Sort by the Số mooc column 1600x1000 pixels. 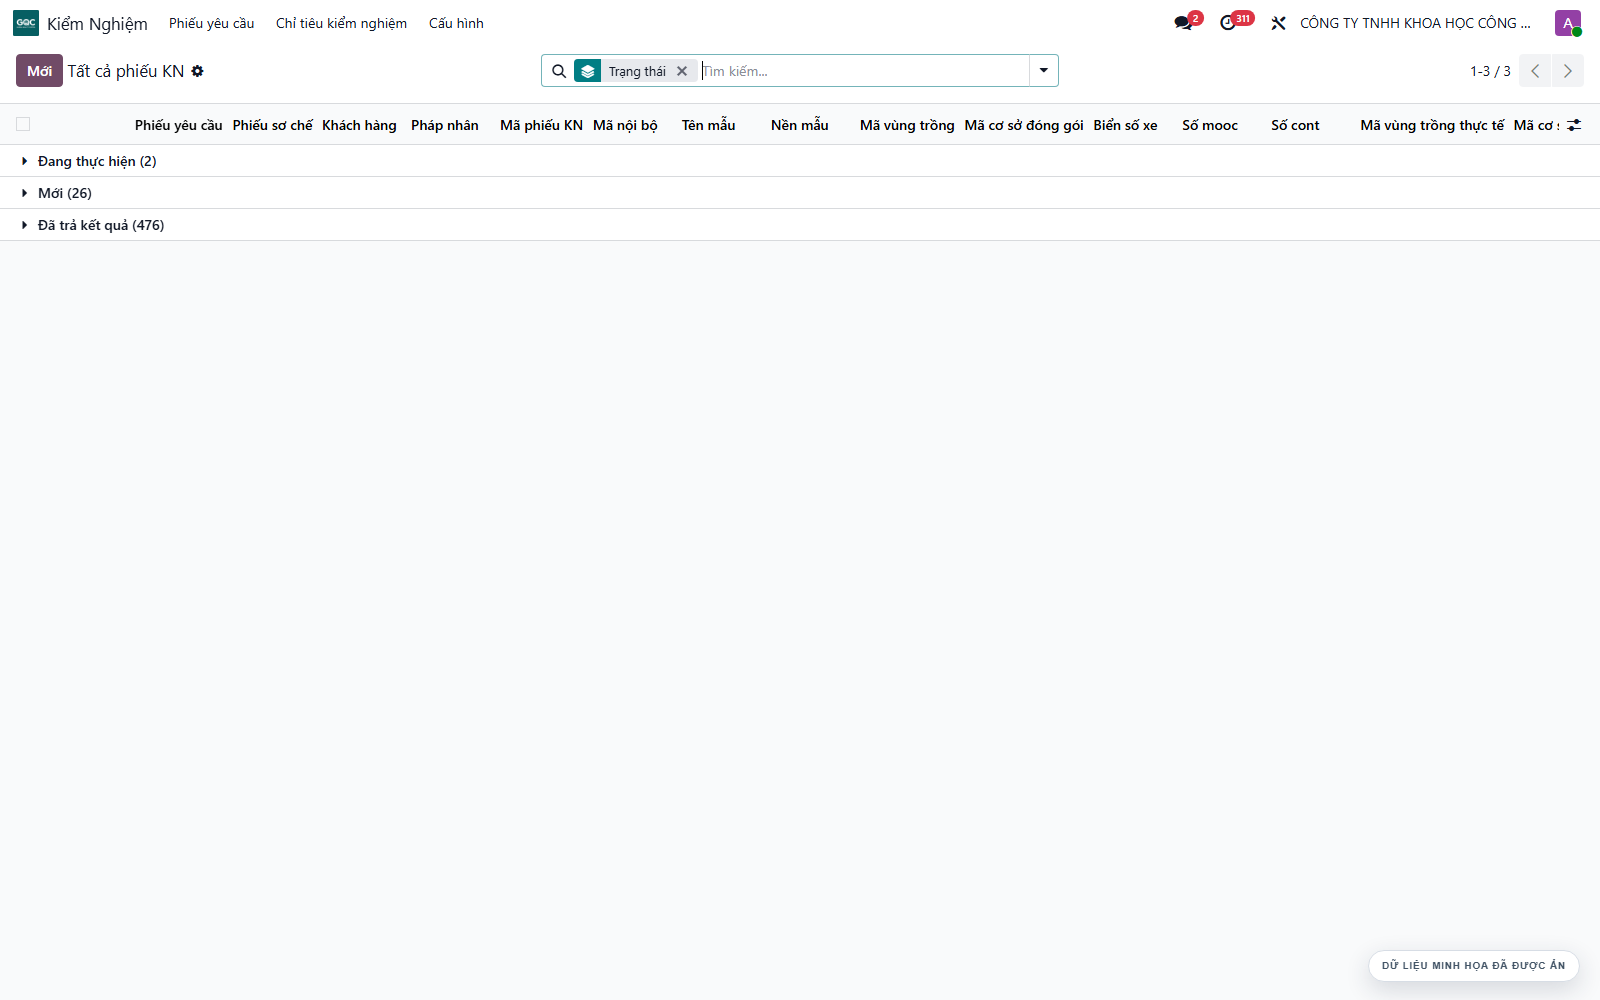1210,125
